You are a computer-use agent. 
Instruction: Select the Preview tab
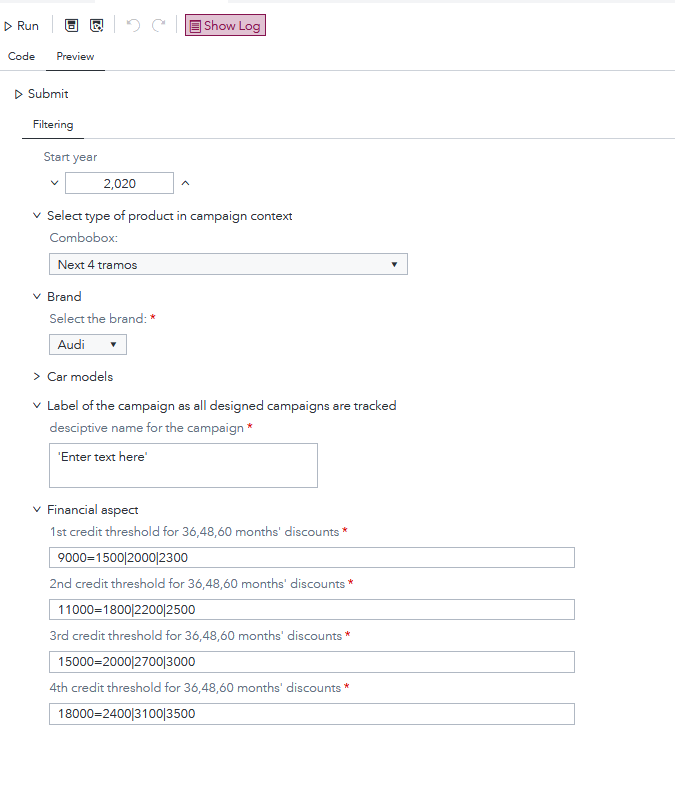click(x=75, y=57)
